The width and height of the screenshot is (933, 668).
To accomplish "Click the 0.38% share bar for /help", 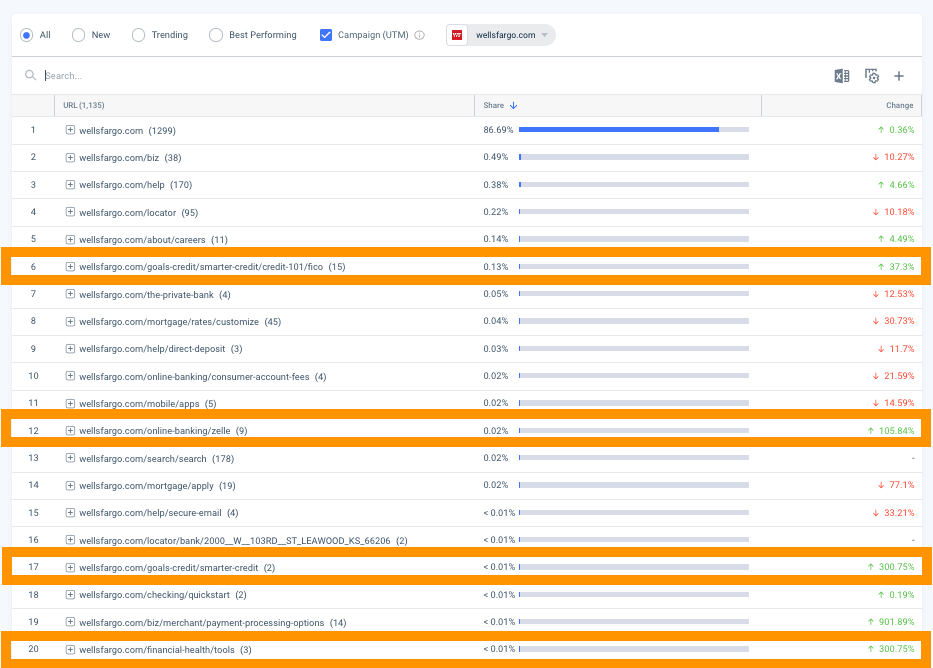I will coord(634,184).
